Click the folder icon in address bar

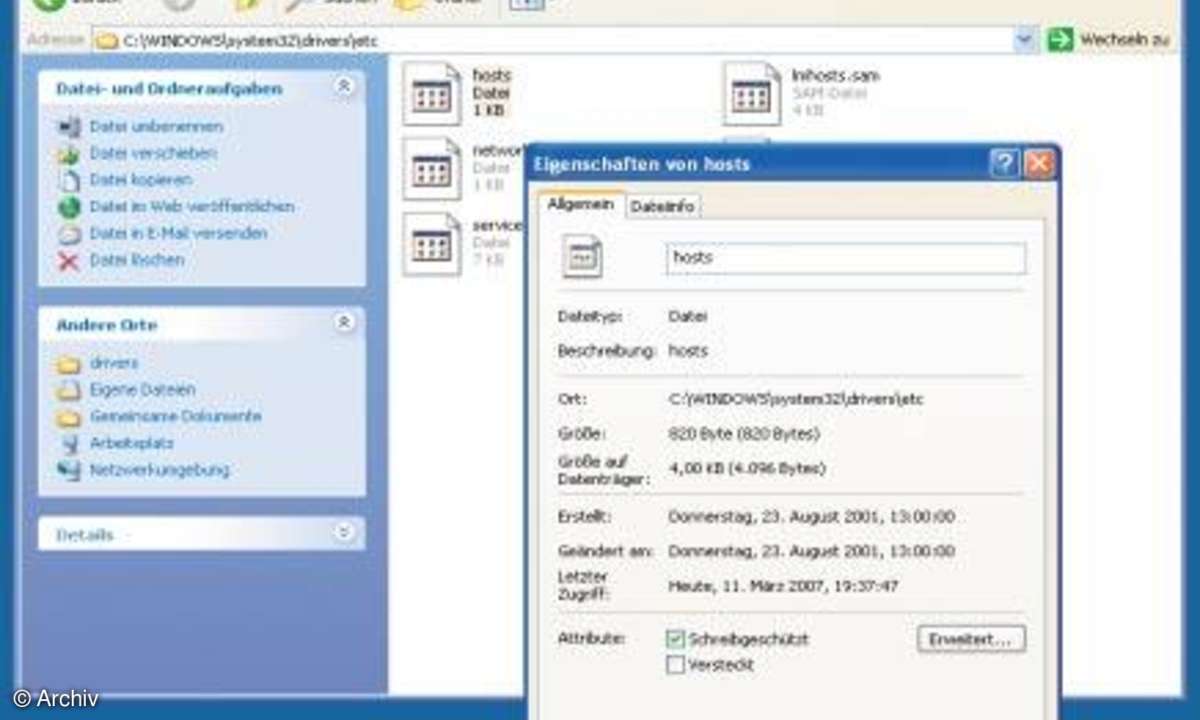tap(106, 41)
